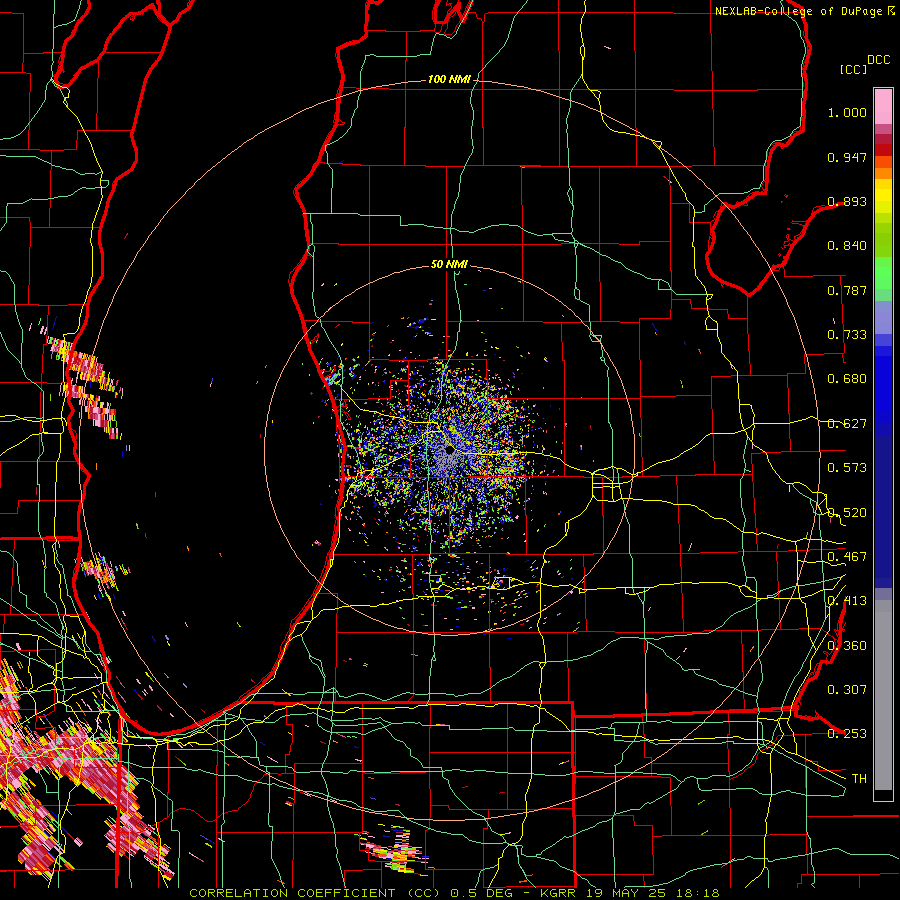Click the 0.360 scale label
The image size is (900, 900).
click(847, 646)
